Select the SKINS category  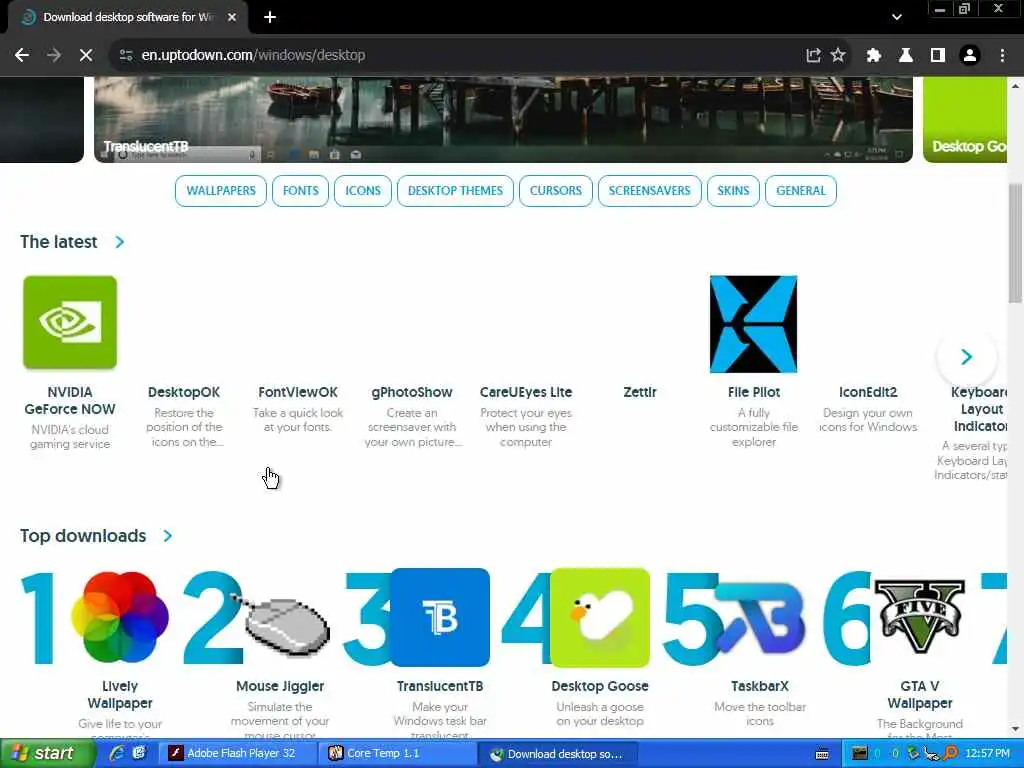[x=733, y=191]
